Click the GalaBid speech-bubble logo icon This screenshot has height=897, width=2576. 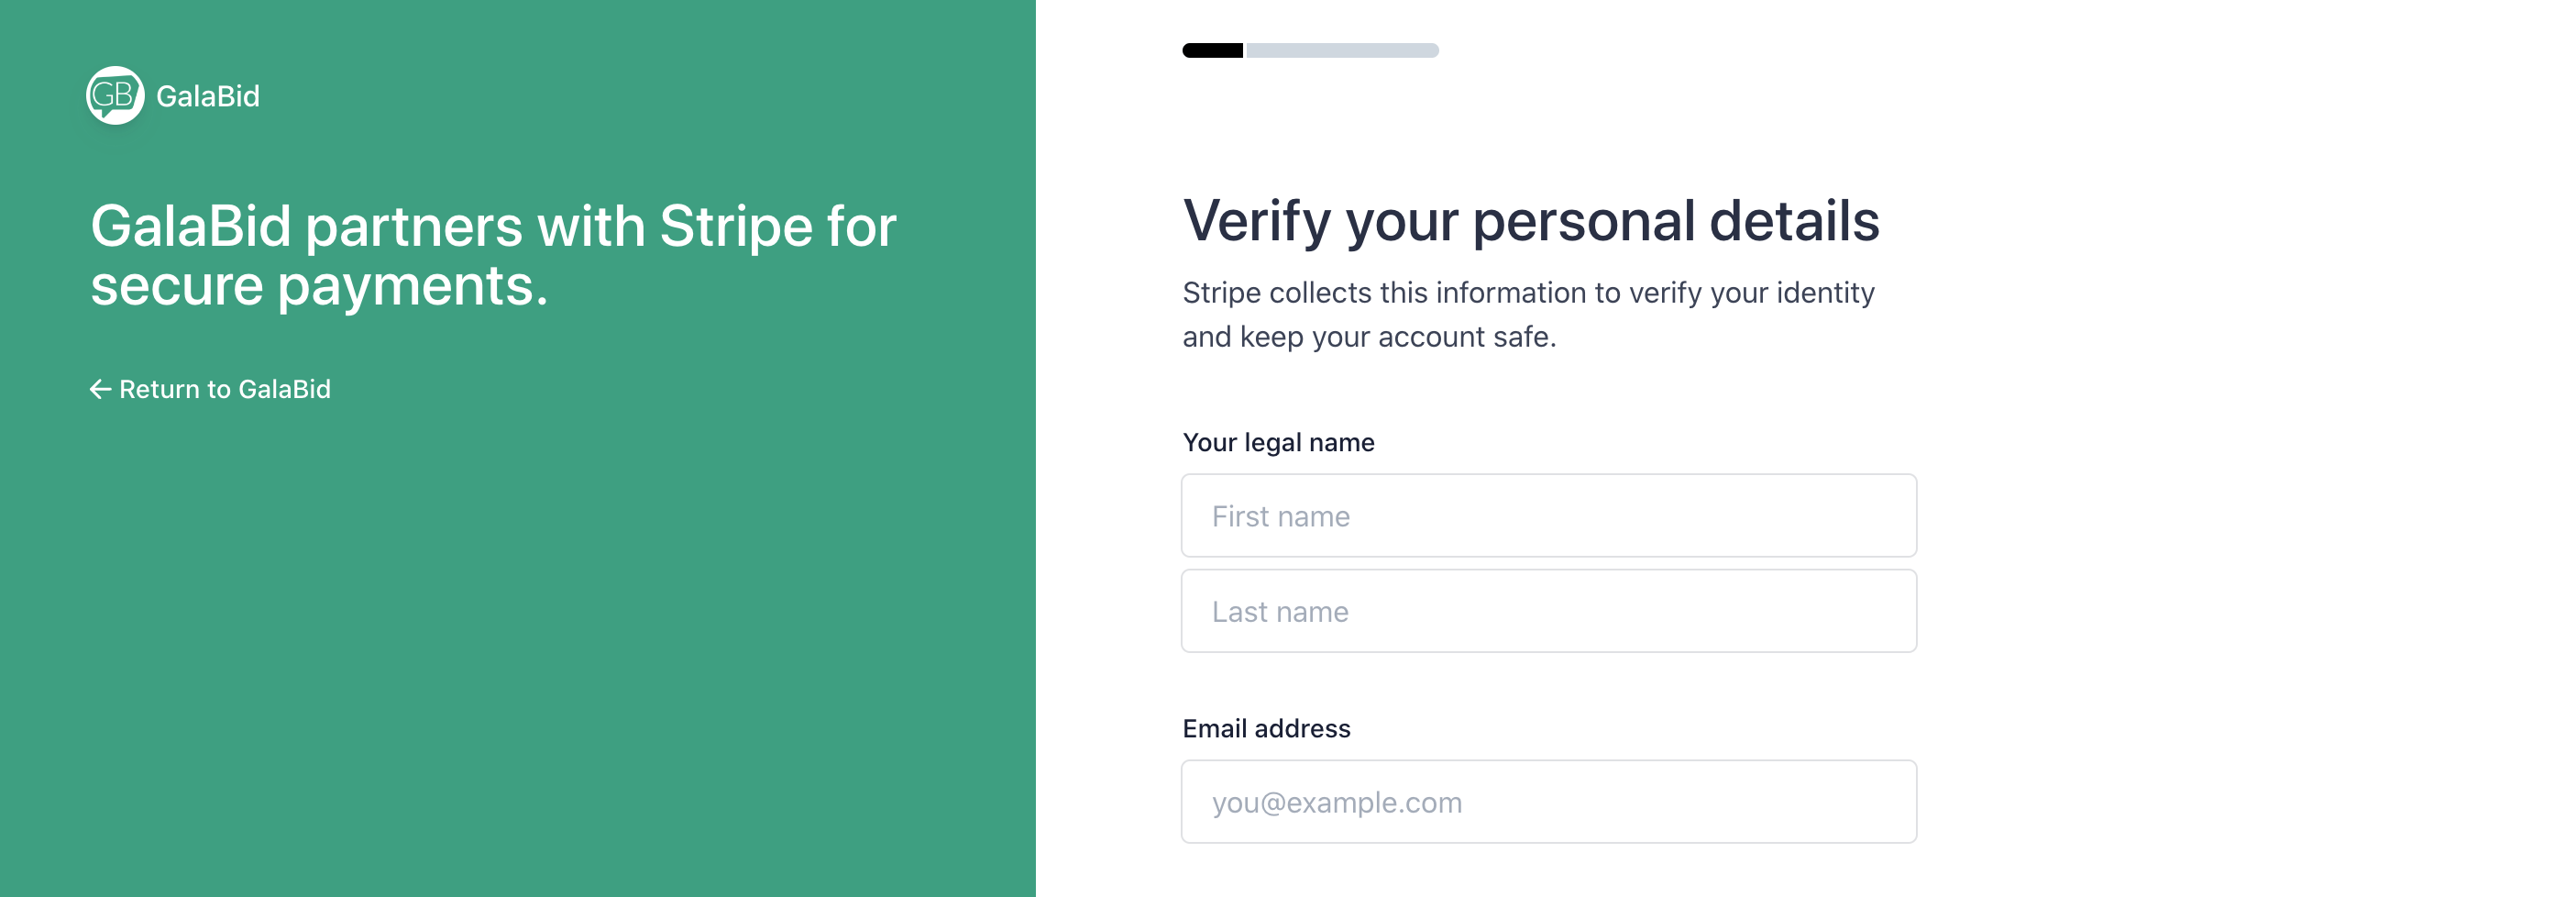point(115,96)
